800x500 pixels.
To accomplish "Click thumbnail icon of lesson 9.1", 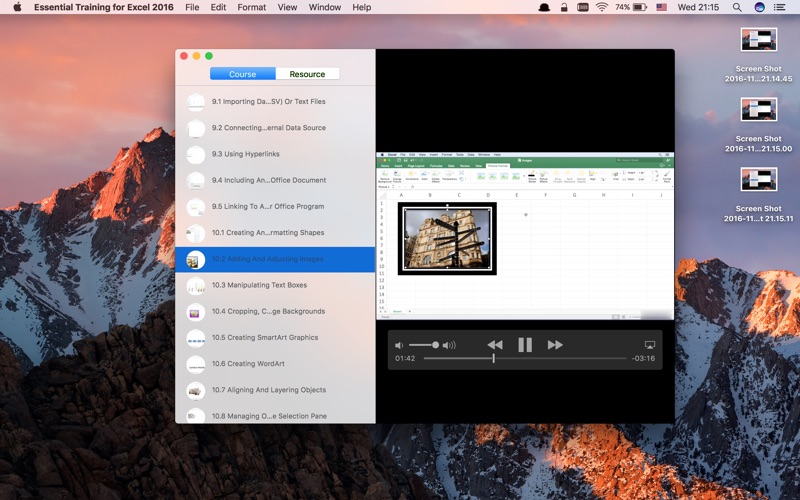I will [195, 102].
